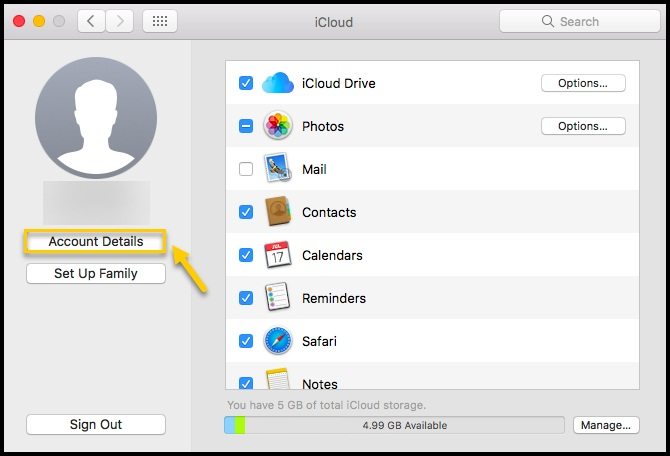Click the Photos pinwheel icon

278,126
